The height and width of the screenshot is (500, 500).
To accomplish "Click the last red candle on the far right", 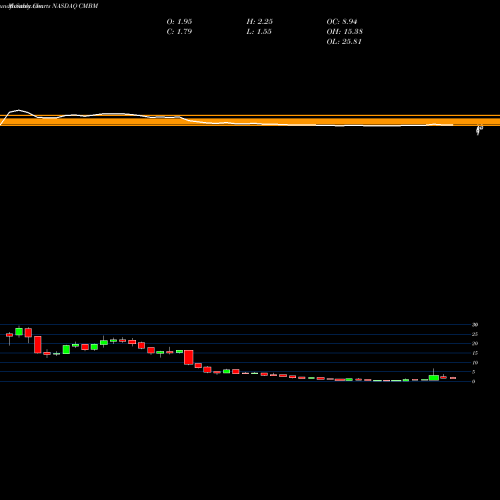I will pyautogui.click(x=453, y=378).
